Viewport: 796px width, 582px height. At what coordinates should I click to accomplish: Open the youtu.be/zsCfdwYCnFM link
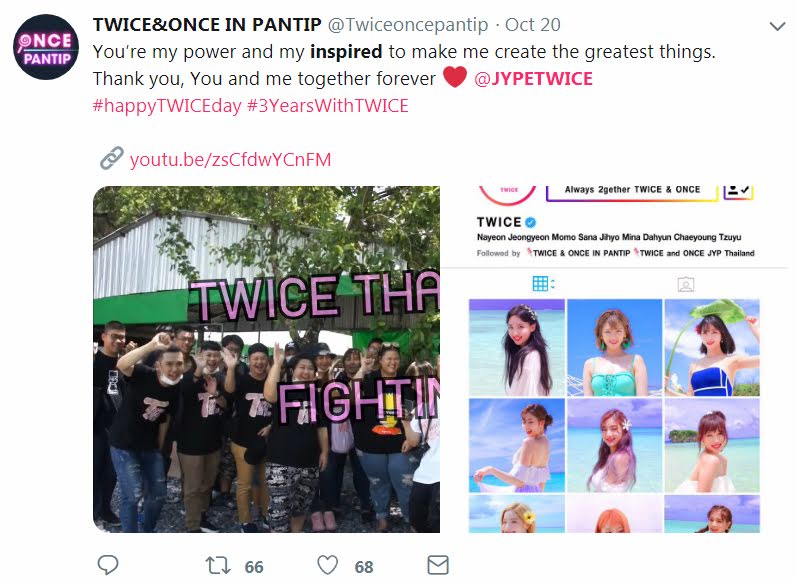230,159
